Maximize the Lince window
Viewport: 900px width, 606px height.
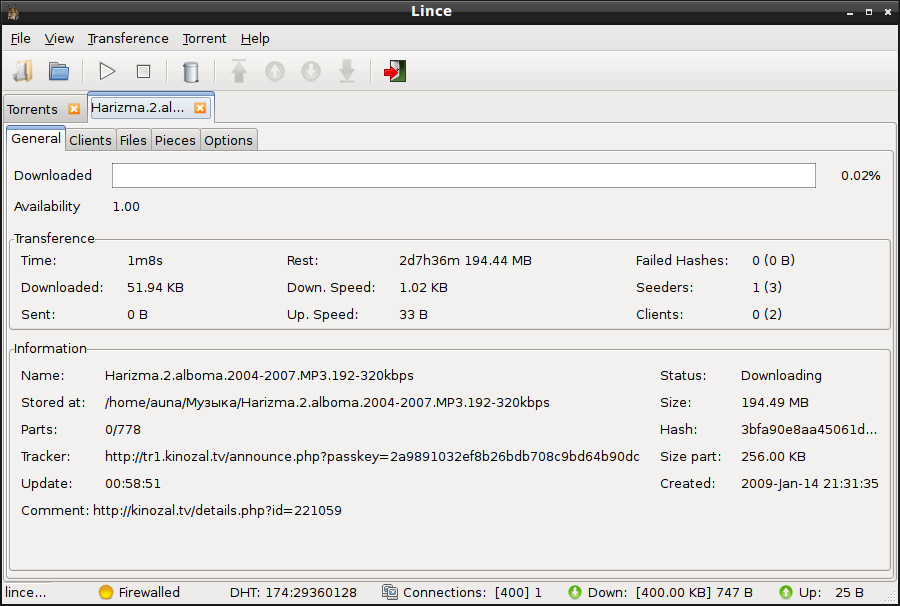tap(869, 11)
